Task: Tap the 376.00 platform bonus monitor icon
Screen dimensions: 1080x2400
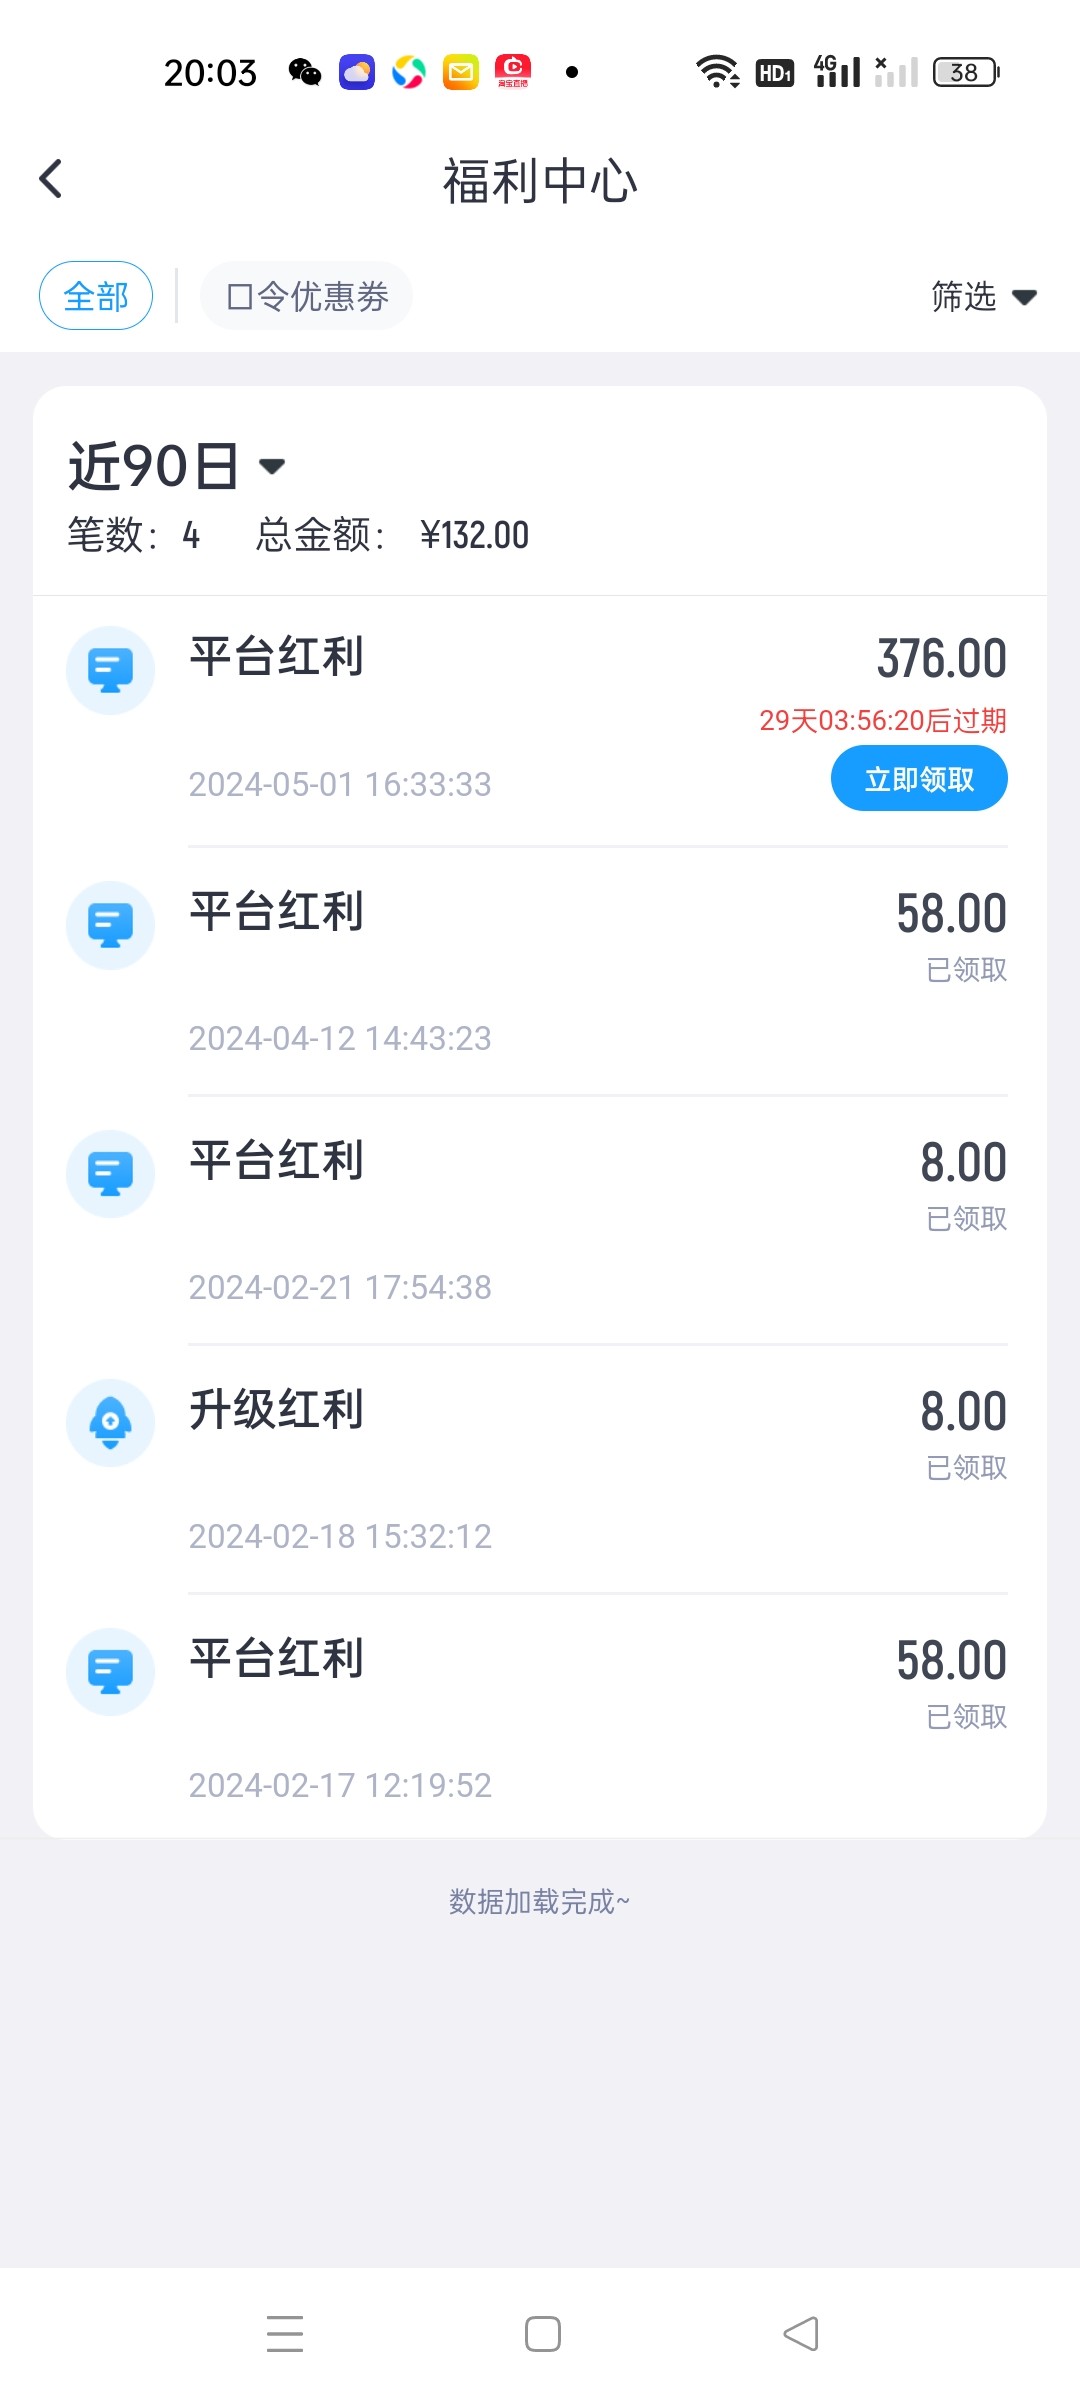Action: click(110, 670)
